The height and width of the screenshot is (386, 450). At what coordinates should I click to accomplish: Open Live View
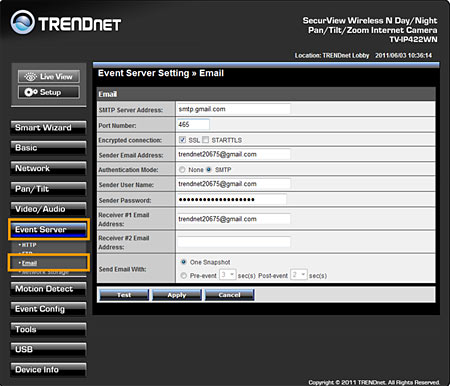pos(49,76)
